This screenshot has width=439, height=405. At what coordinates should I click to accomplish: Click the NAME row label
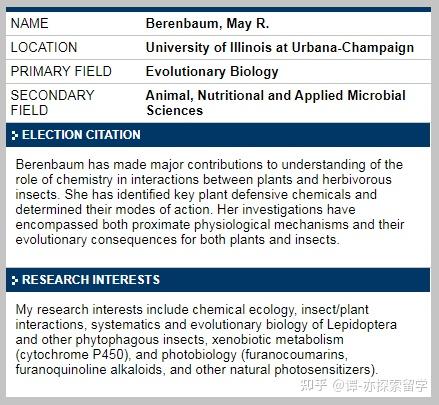[x=30, y=24]
